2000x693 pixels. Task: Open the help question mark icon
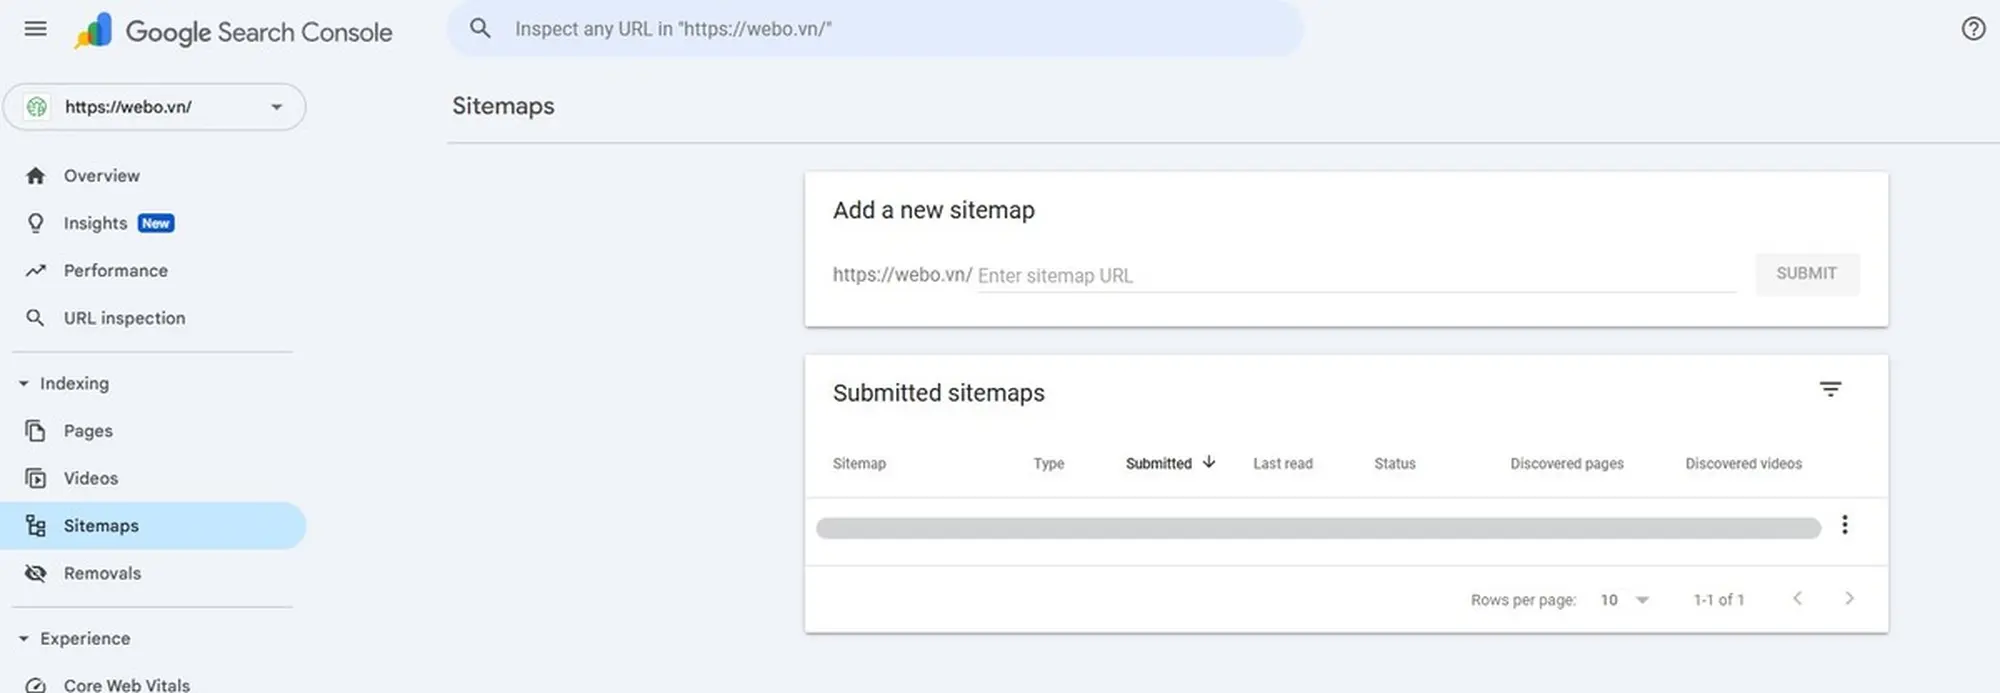1973,29
